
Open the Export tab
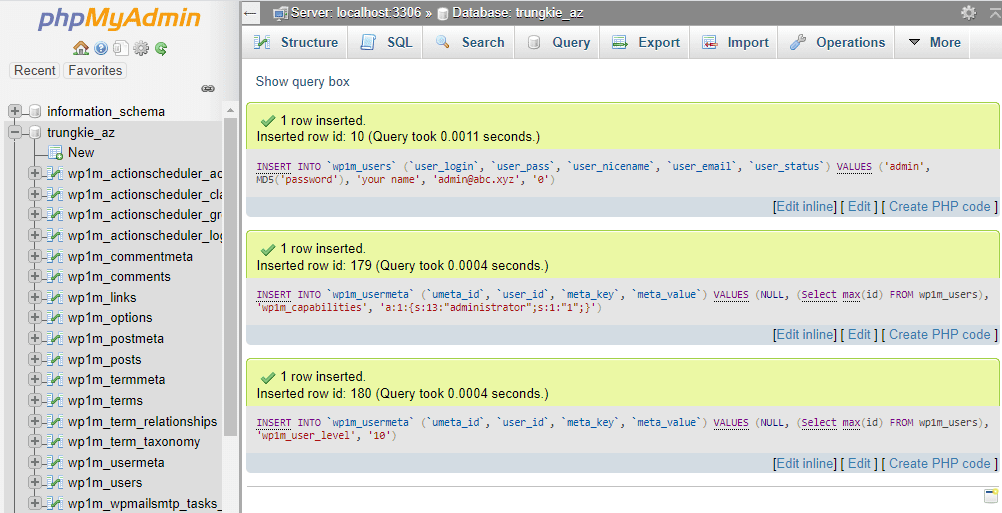[646, 42]
